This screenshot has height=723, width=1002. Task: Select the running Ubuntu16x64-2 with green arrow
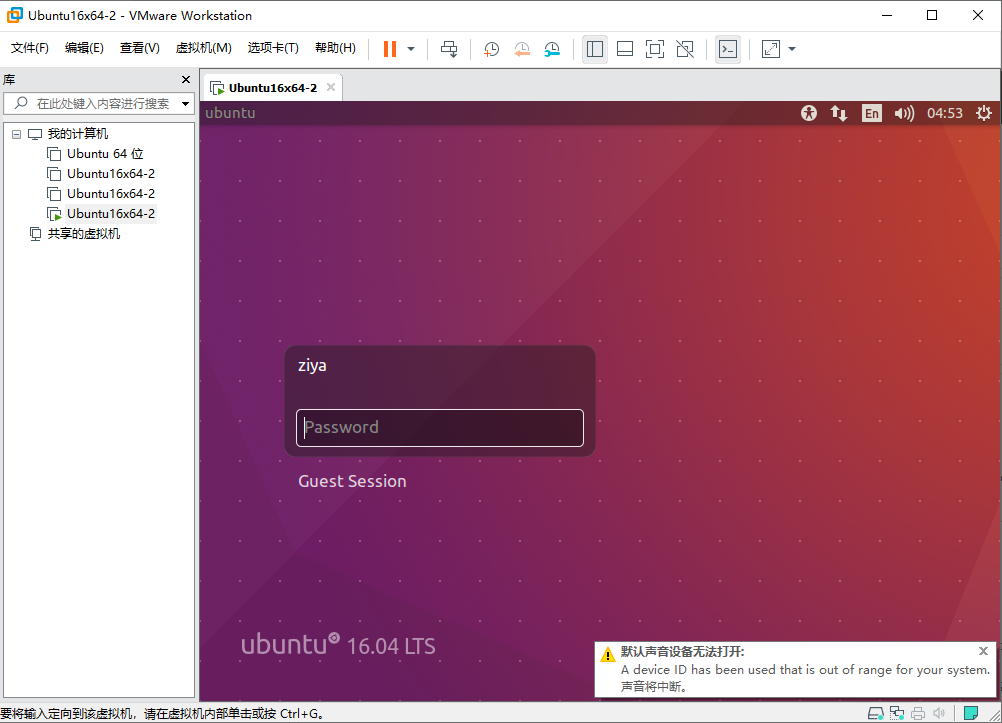111,214
